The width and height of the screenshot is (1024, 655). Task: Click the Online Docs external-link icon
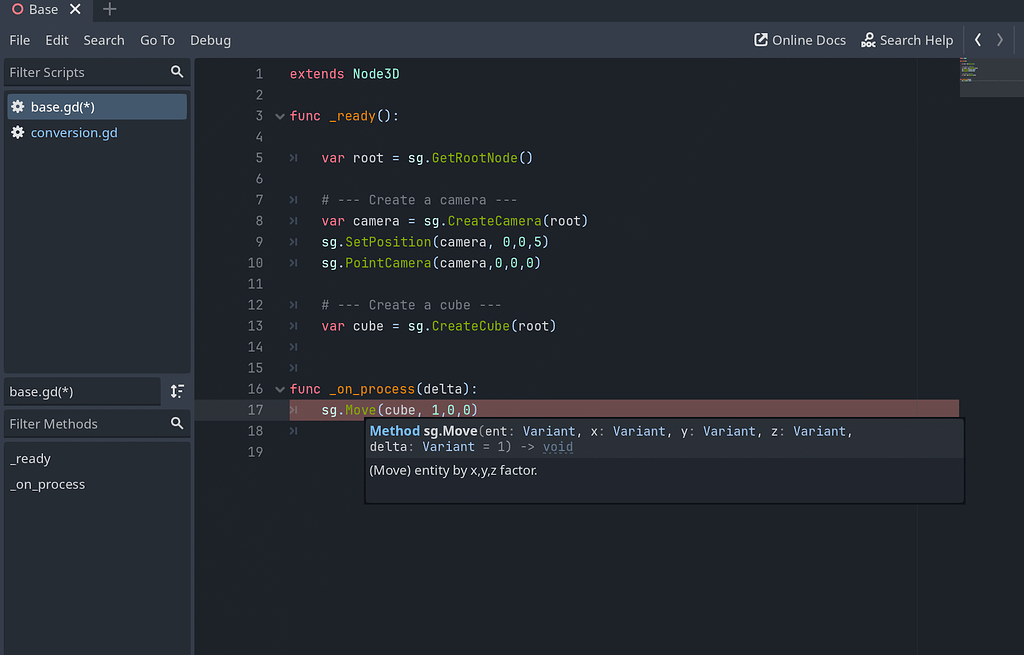[x=761, y=40]
